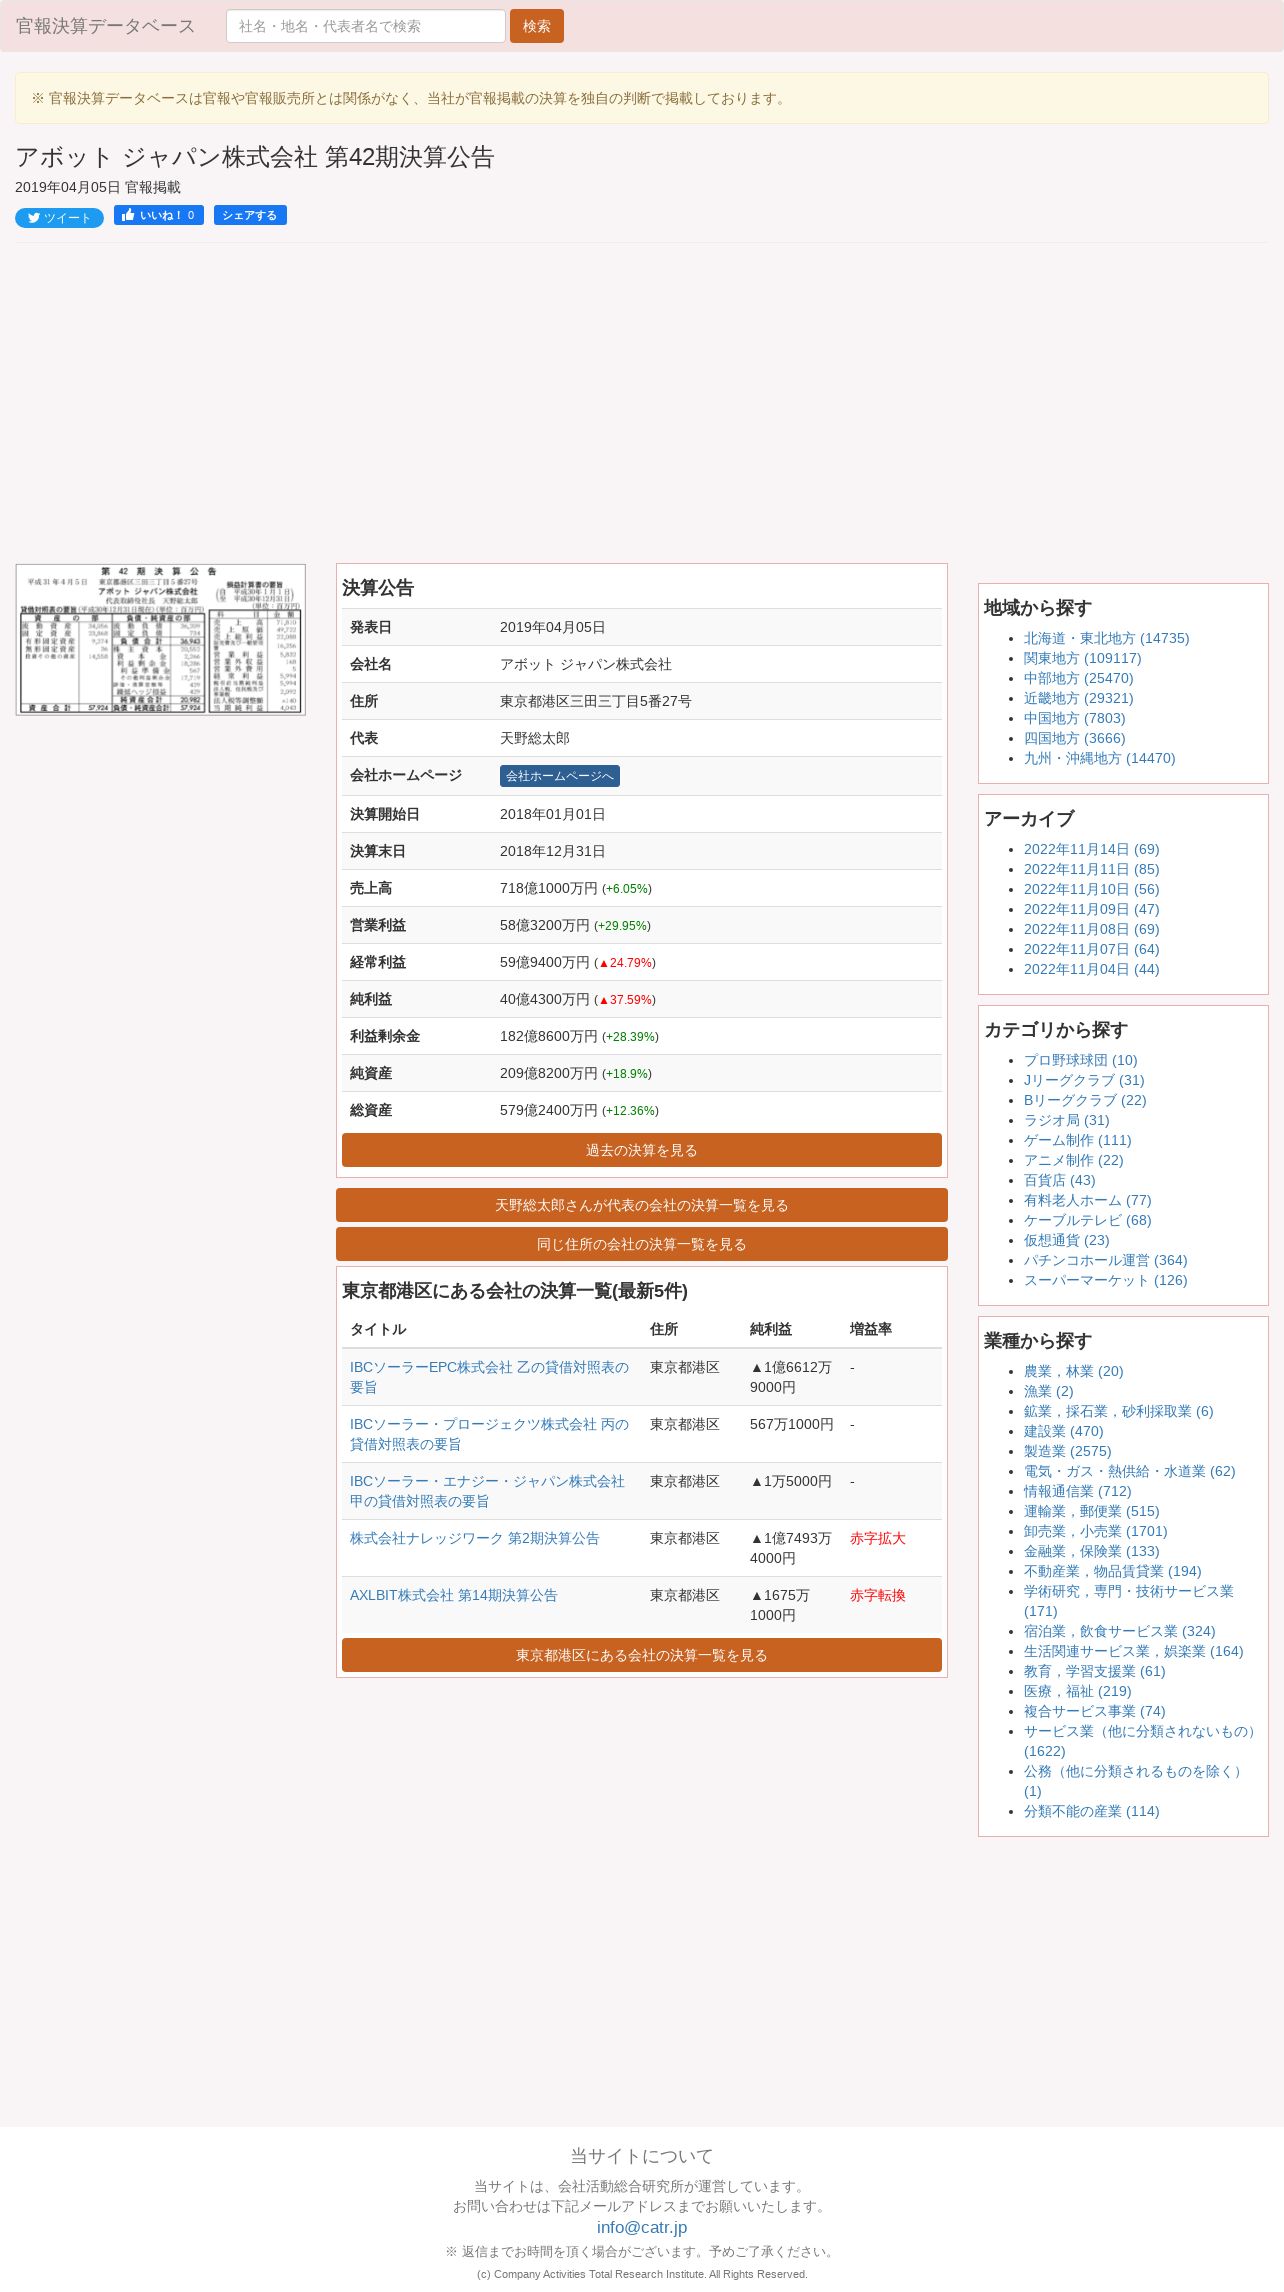The height and width of the screenshot is (2292, 1284).
Task: Open 百貨店 category link
Action: click(x=1059, y=1180)
